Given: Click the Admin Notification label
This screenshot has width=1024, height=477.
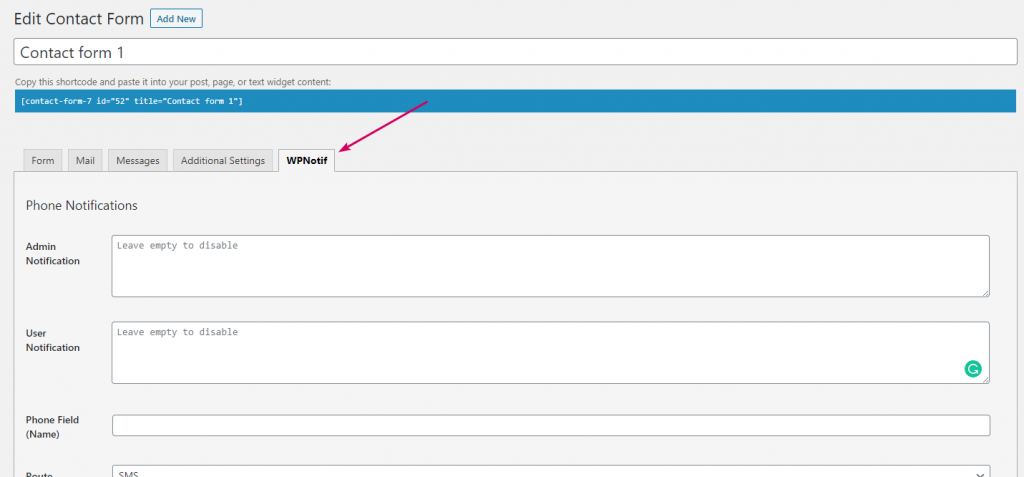Looking at the screenshot, I should [53, 253].
